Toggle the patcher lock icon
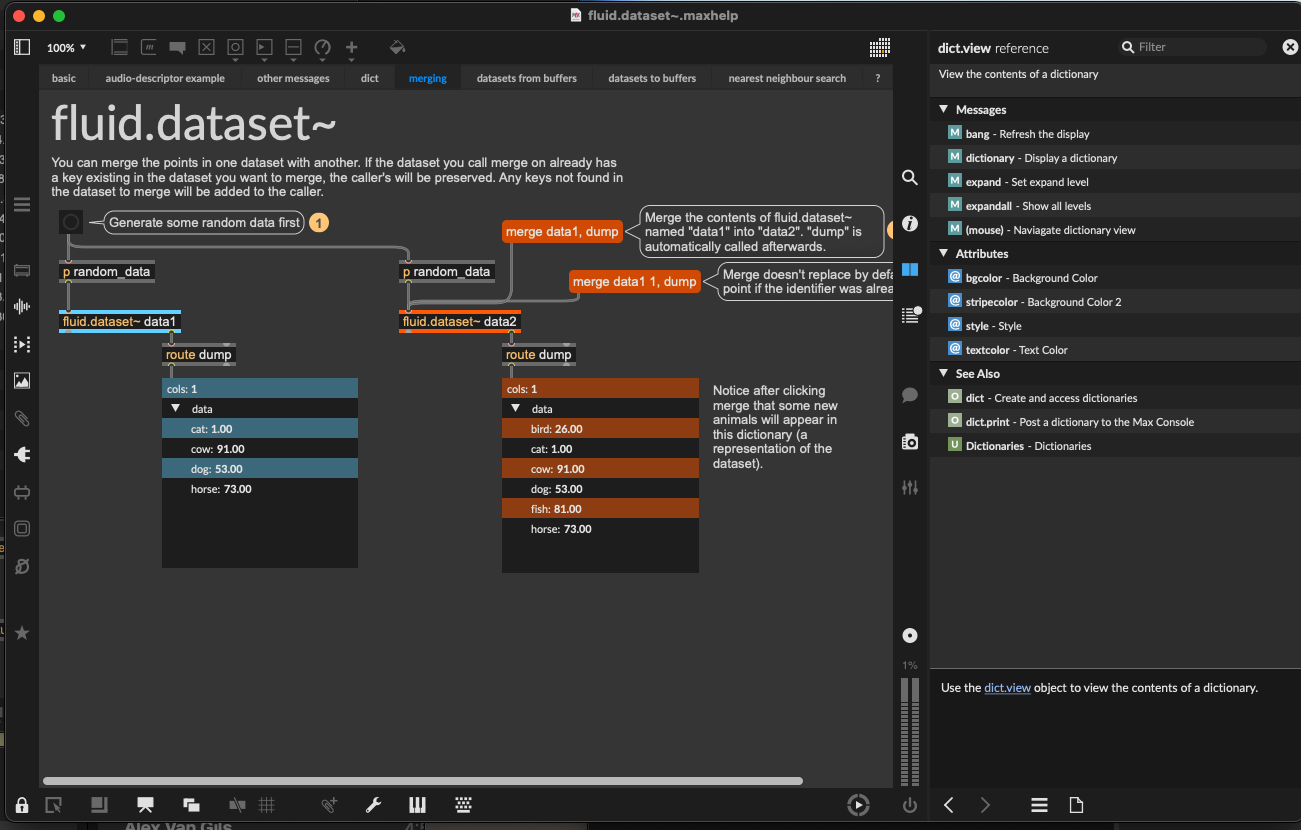The height and width of the screenshot is (830, 1301). [x=22, y=805]
